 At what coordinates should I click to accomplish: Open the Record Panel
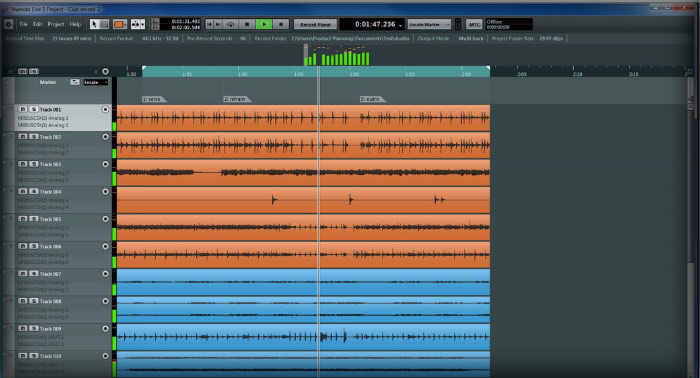coord(315,24)
